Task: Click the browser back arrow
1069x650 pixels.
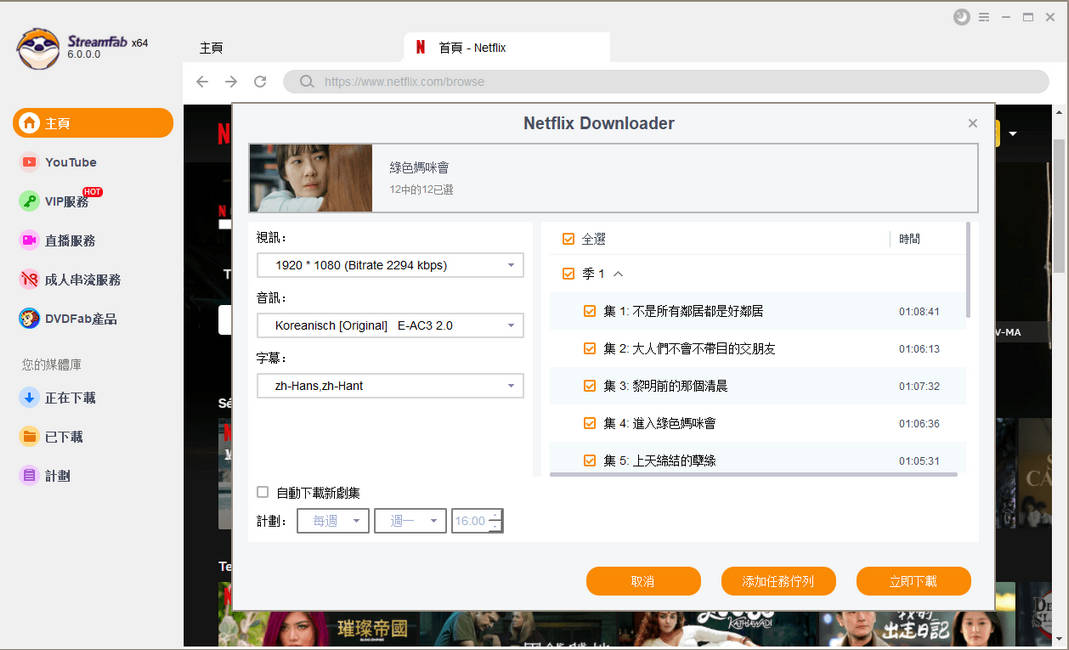Action: 203,82
